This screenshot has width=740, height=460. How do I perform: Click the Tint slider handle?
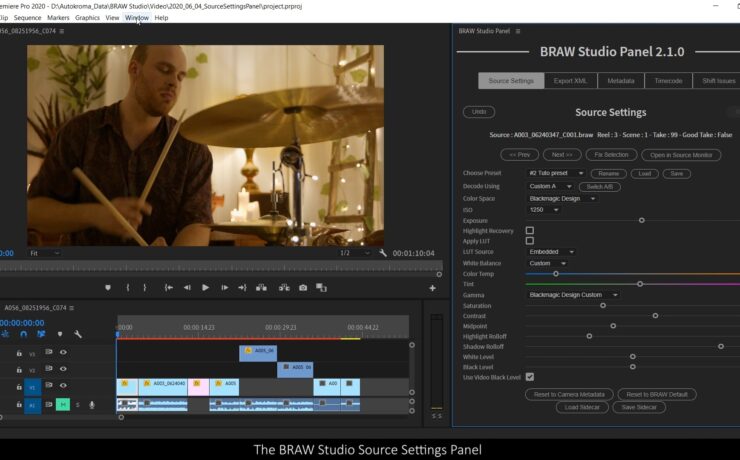pos(640,284)
